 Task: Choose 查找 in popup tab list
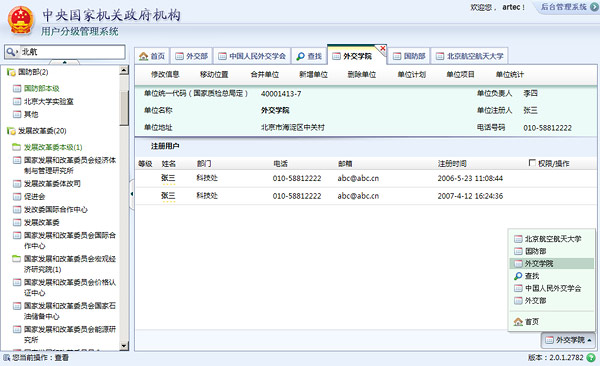[x=552, y=276]
